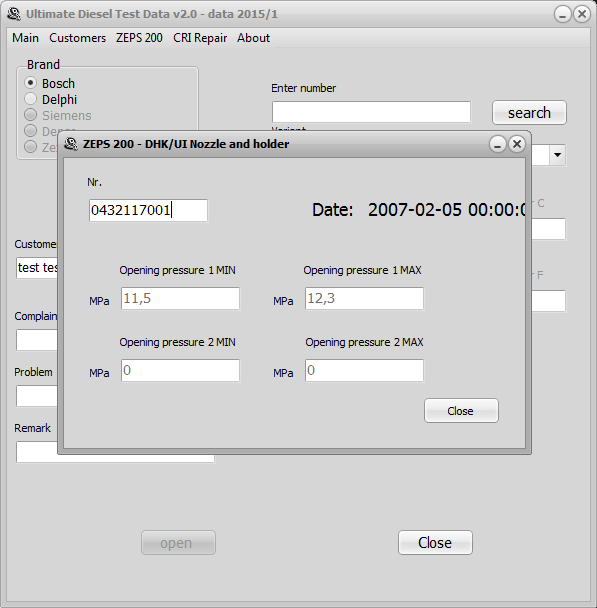Open the ZEPS 200 menu
Screen dimensions: 597x608
point(139,38)
